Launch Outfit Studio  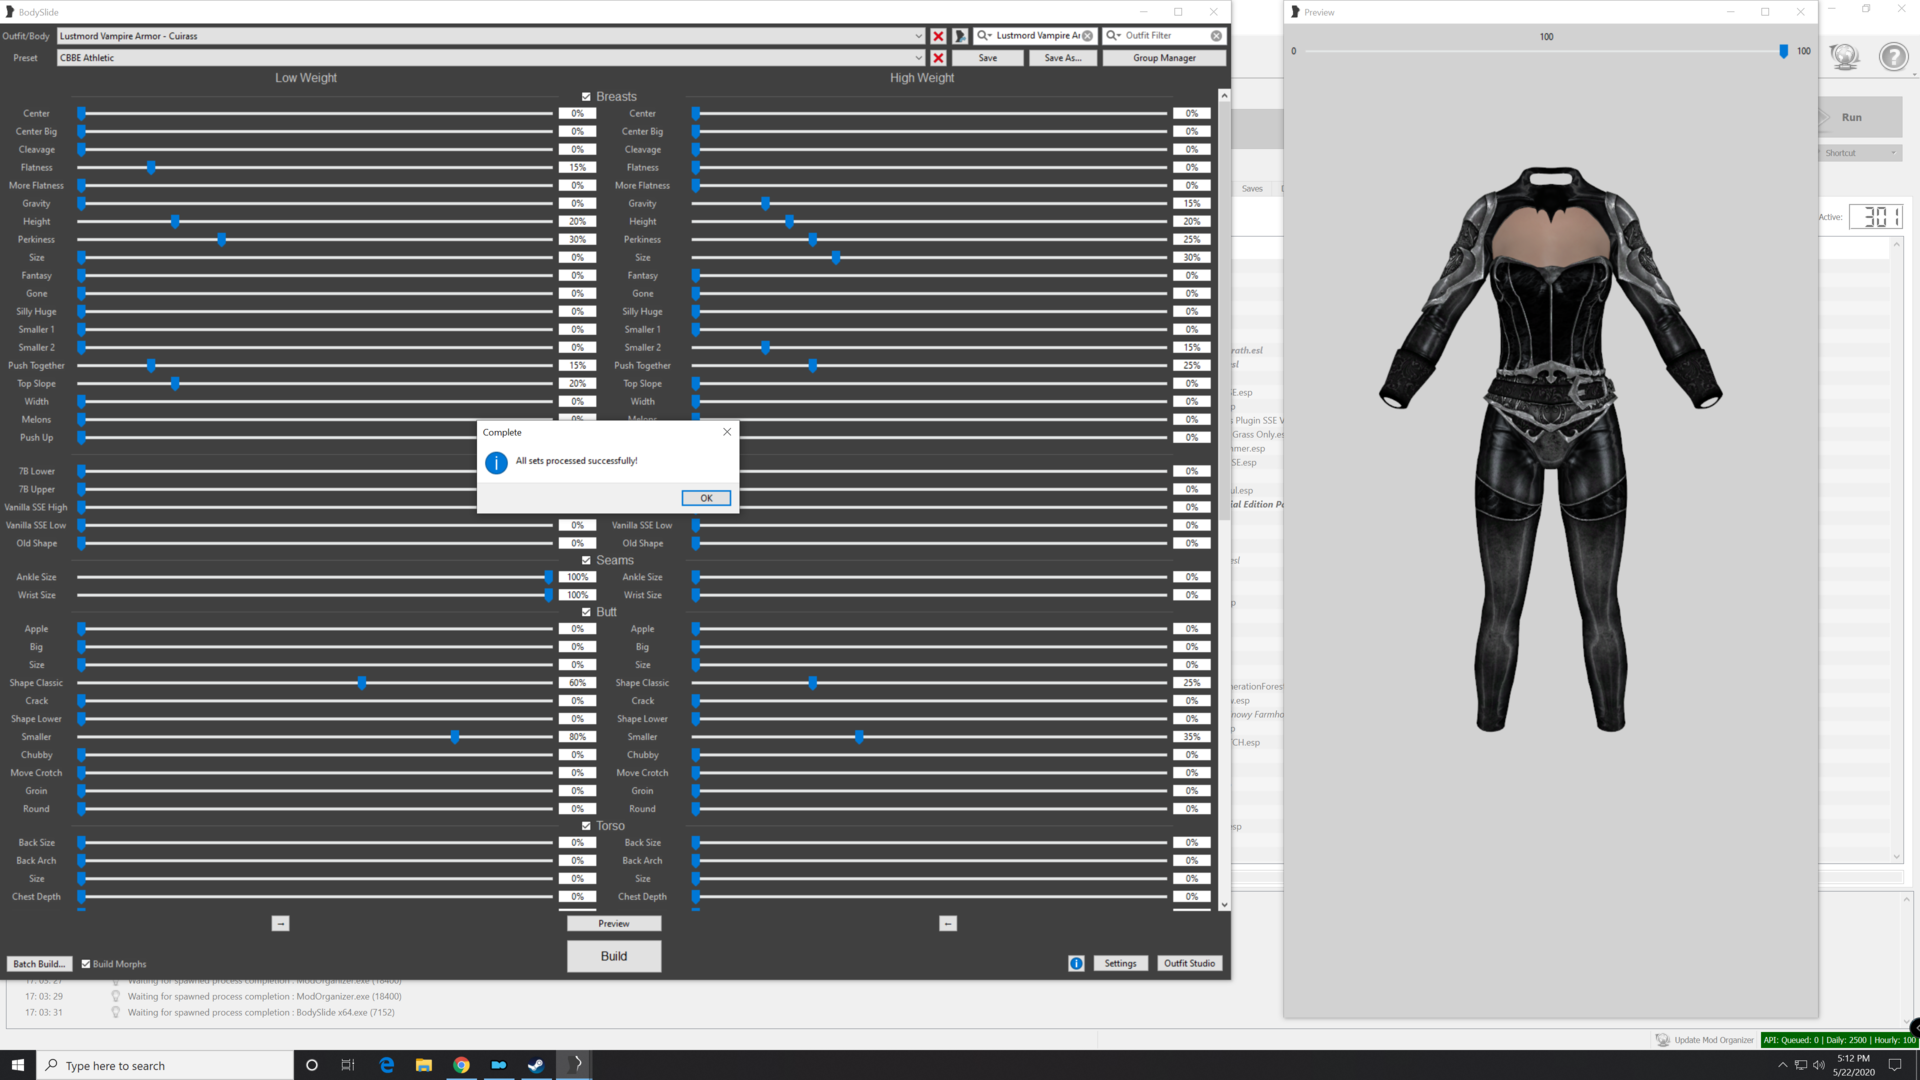pyautogui.click(x=1189, y=963)
